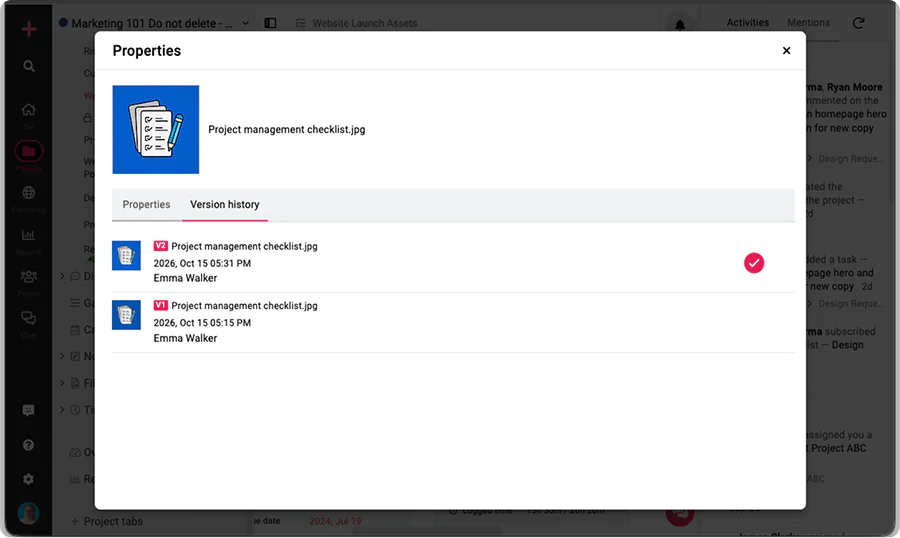The width and height of the screenshot is (900, 538).
Task: Open V2 Project management checklist.jpg file name
Action: tap(245, 246)
